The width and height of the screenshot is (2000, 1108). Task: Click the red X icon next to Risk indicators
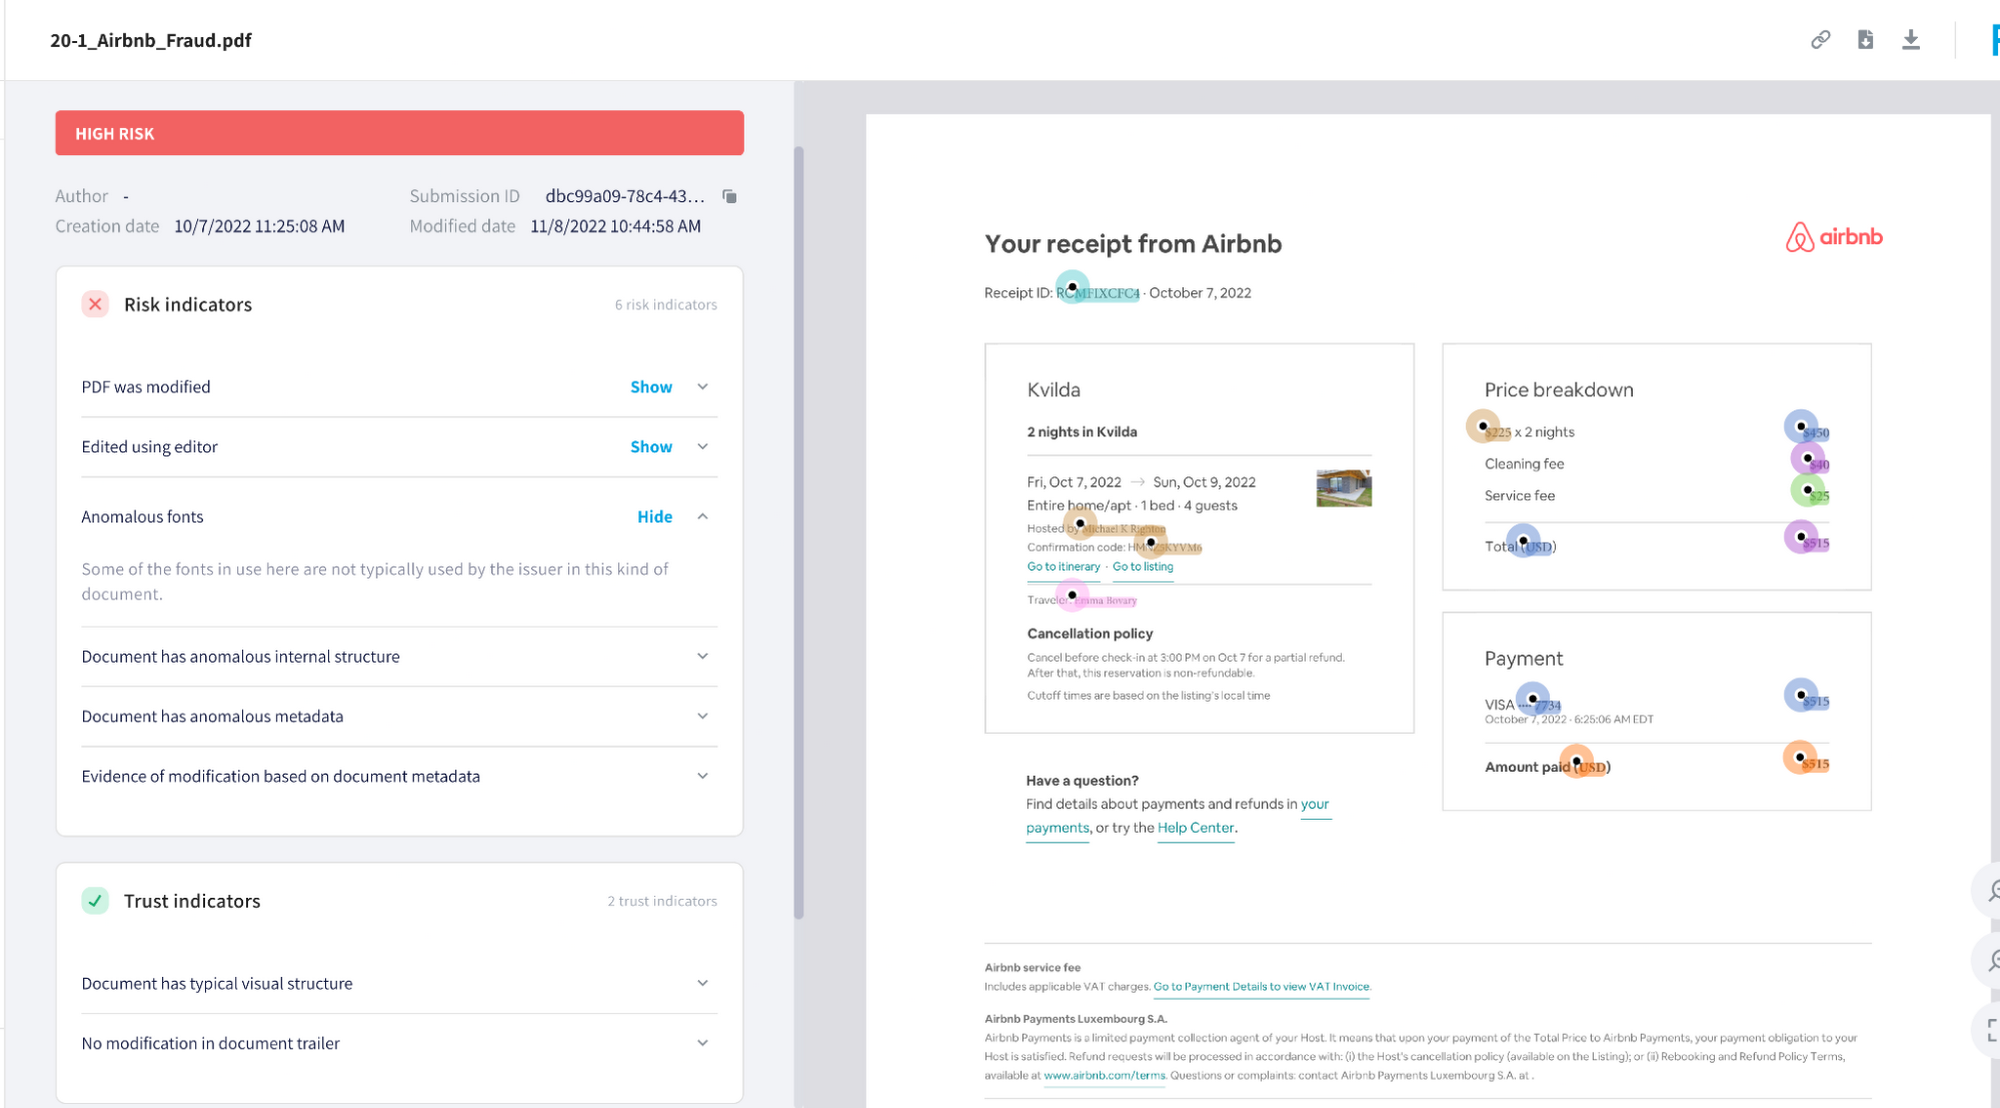94,303
